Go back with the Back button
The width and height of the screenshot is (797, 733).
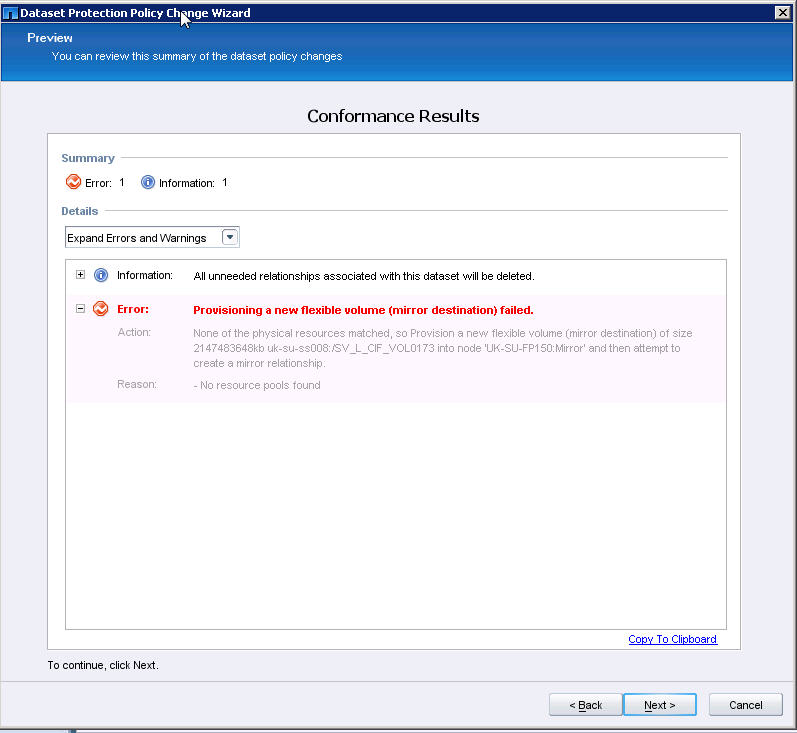(585, 705)
